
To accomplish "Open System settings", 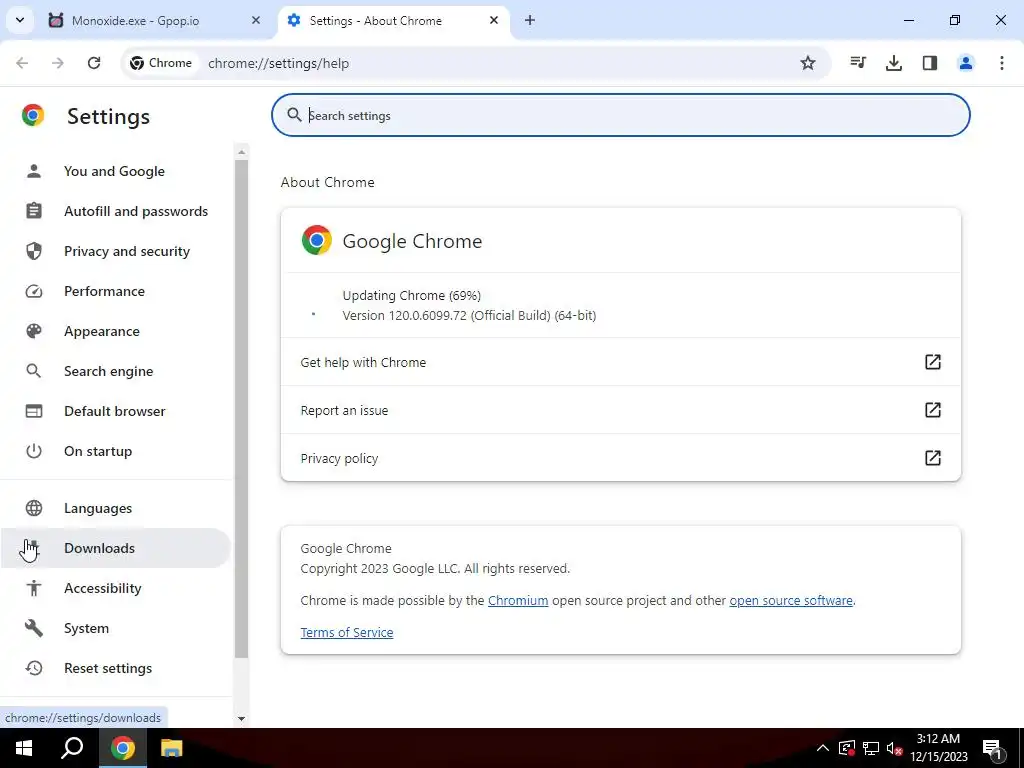I will coord(116,628).
